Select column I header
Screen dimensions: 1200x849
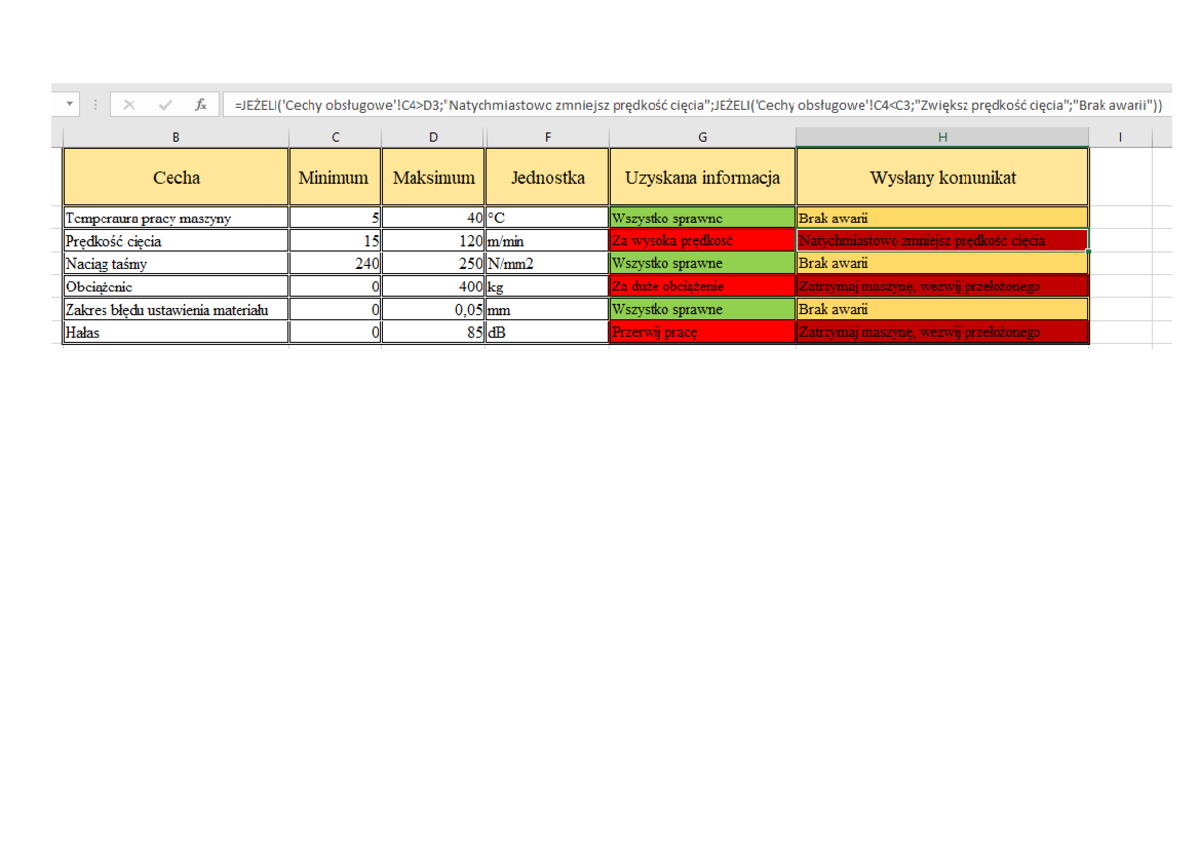click(x=1120, y=137)
